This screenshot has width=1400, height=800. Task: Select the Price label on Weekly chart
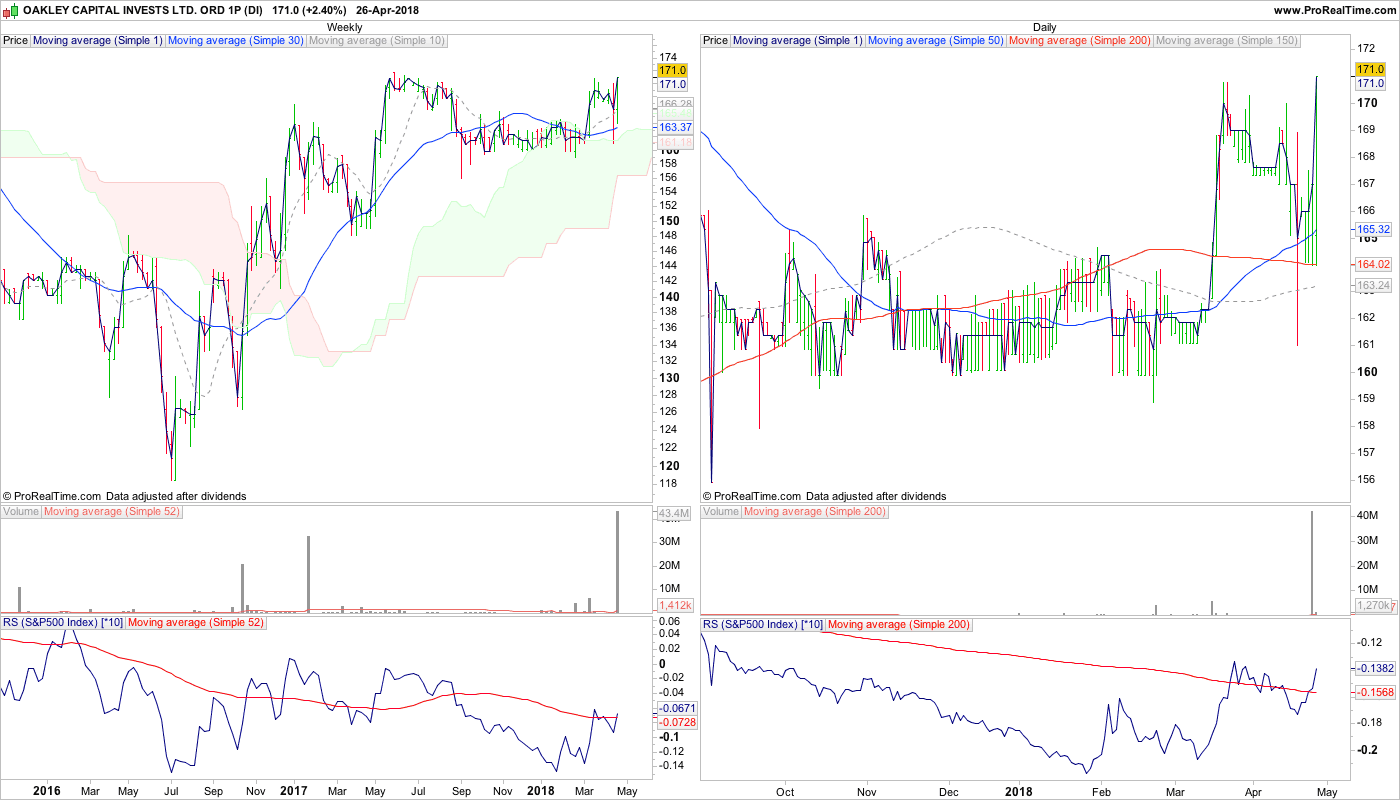pos(16,41)
